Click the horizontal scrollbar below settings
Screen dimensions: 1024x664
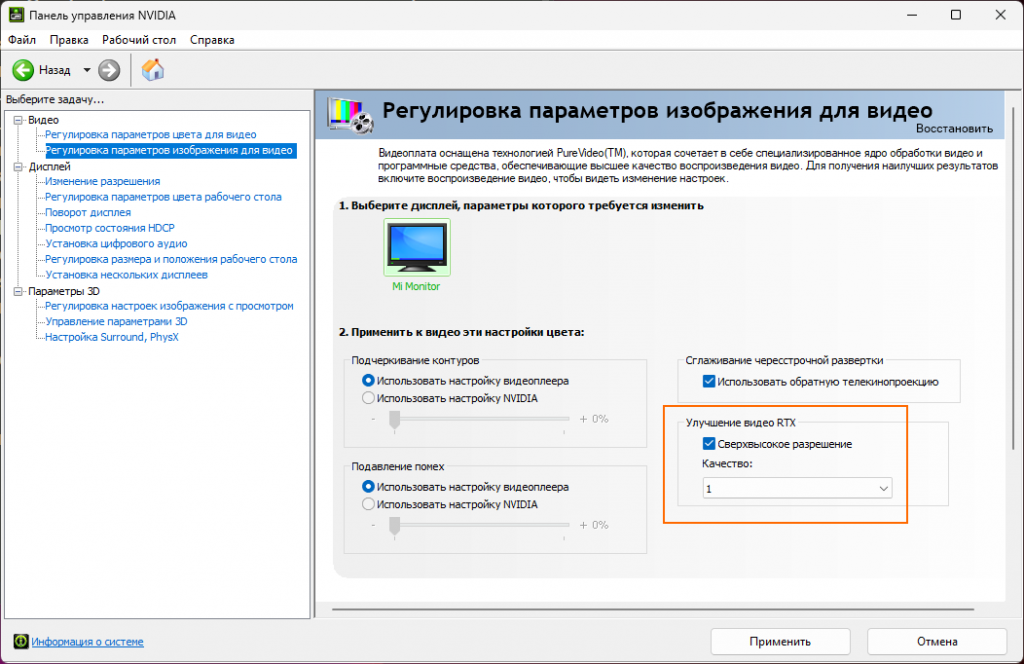click(x=653, y=609)
